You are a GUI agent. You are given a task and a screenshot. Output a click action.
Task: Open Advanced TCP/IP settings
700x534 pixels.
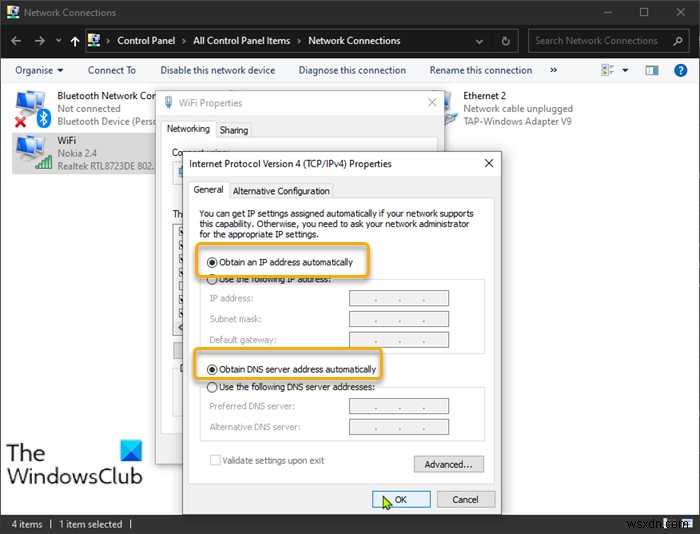click(449, 464)
